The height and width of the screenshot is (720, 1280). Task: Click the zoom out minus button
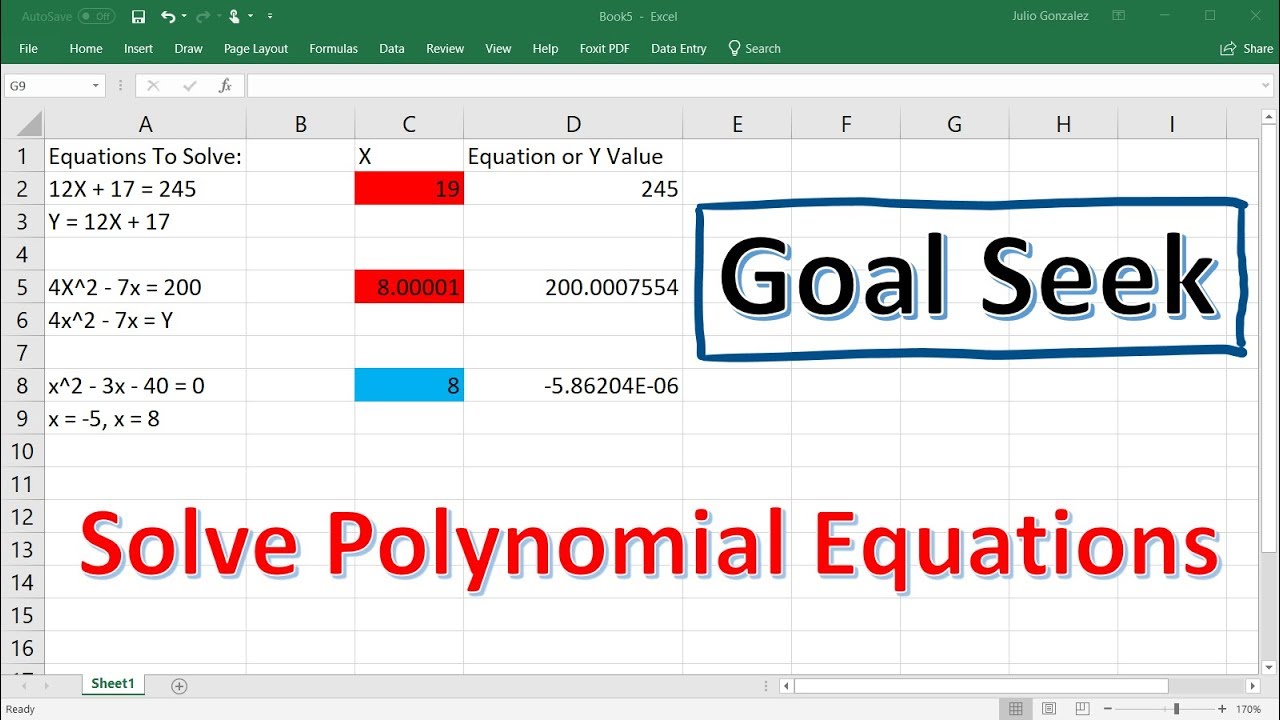tap(1108, 709)
